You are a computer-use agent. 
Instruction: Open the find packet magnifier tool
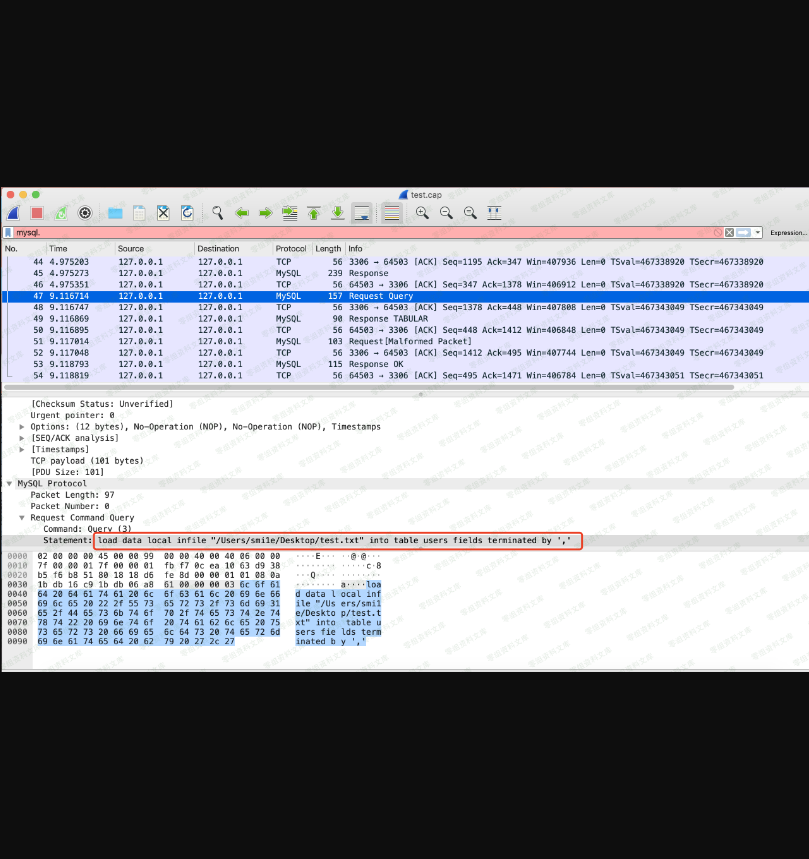click(x=216, y=213)
